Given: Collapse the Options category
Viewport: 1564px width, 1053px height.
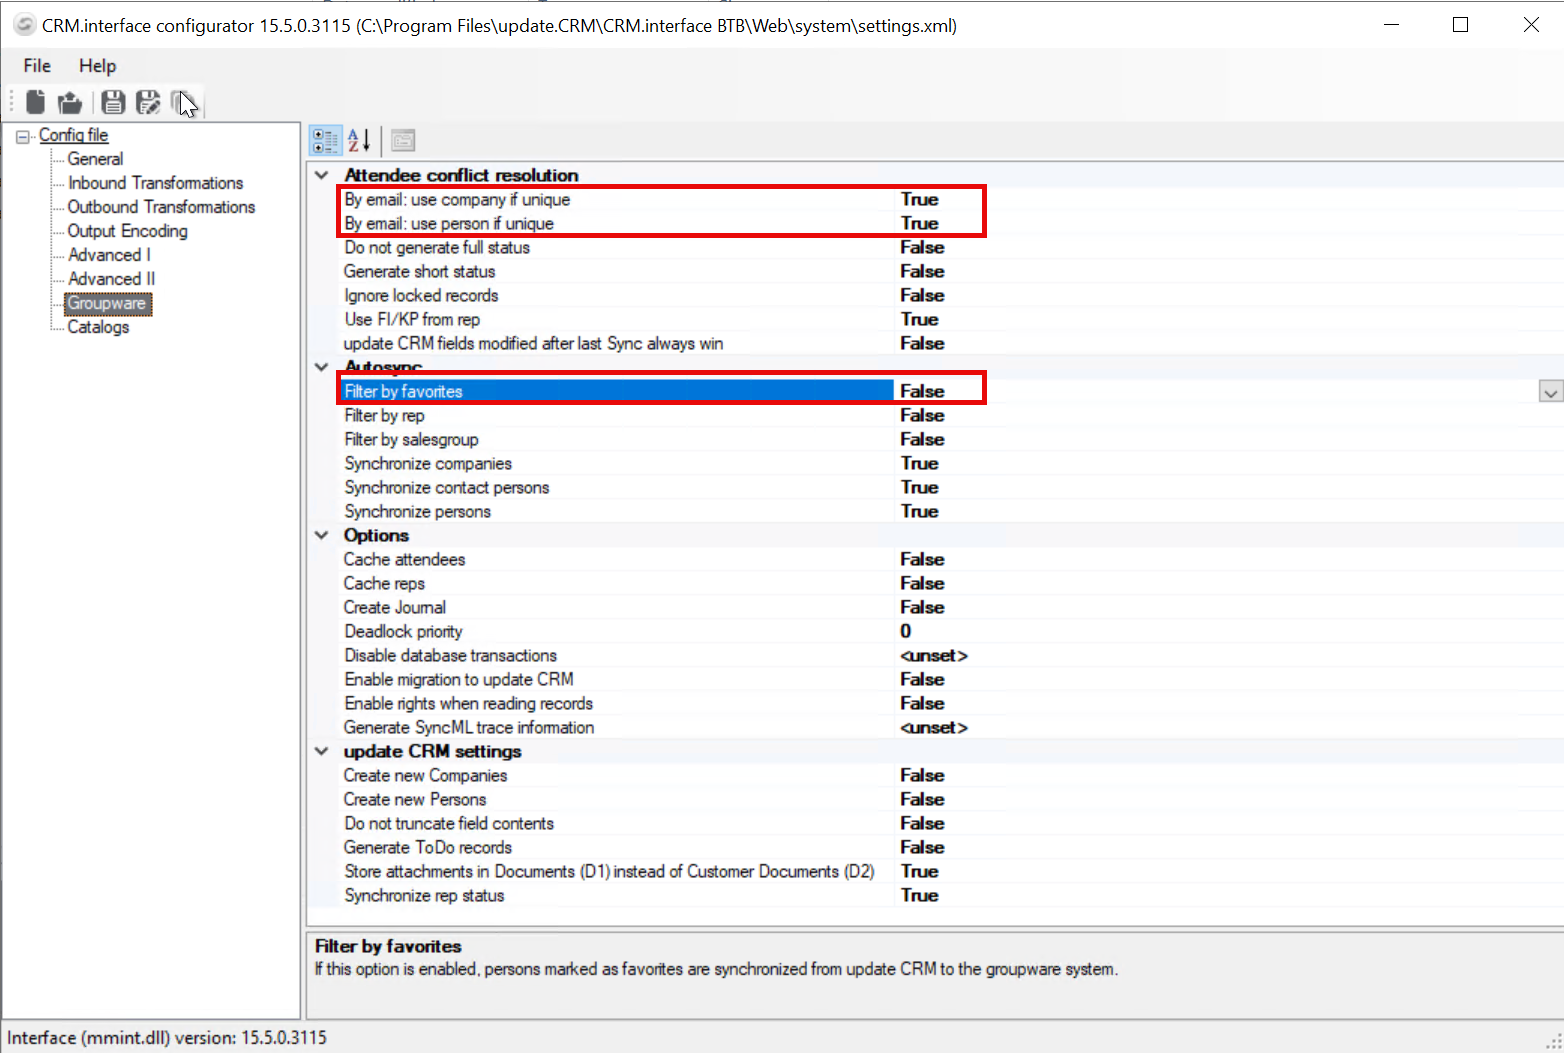Looking at the screenshot, I should point(322,535).
